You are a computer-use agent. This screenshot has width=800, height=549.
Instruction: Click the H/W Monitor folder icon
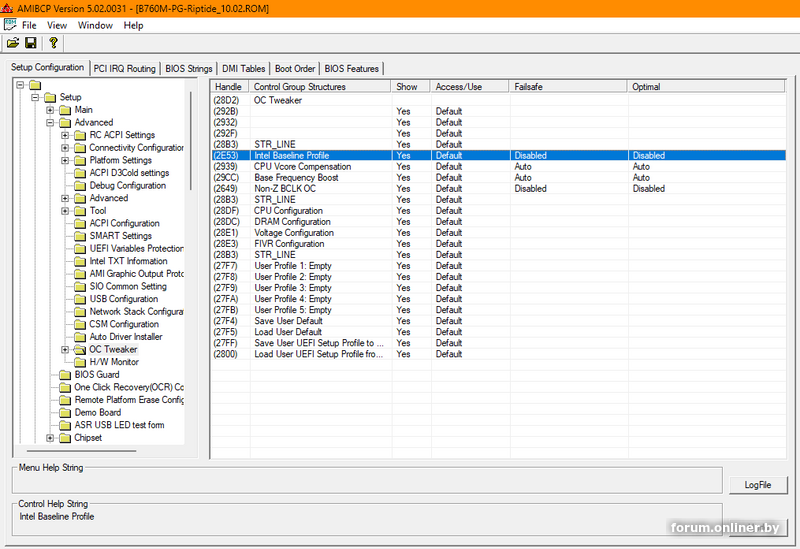[x=80, y=362]
